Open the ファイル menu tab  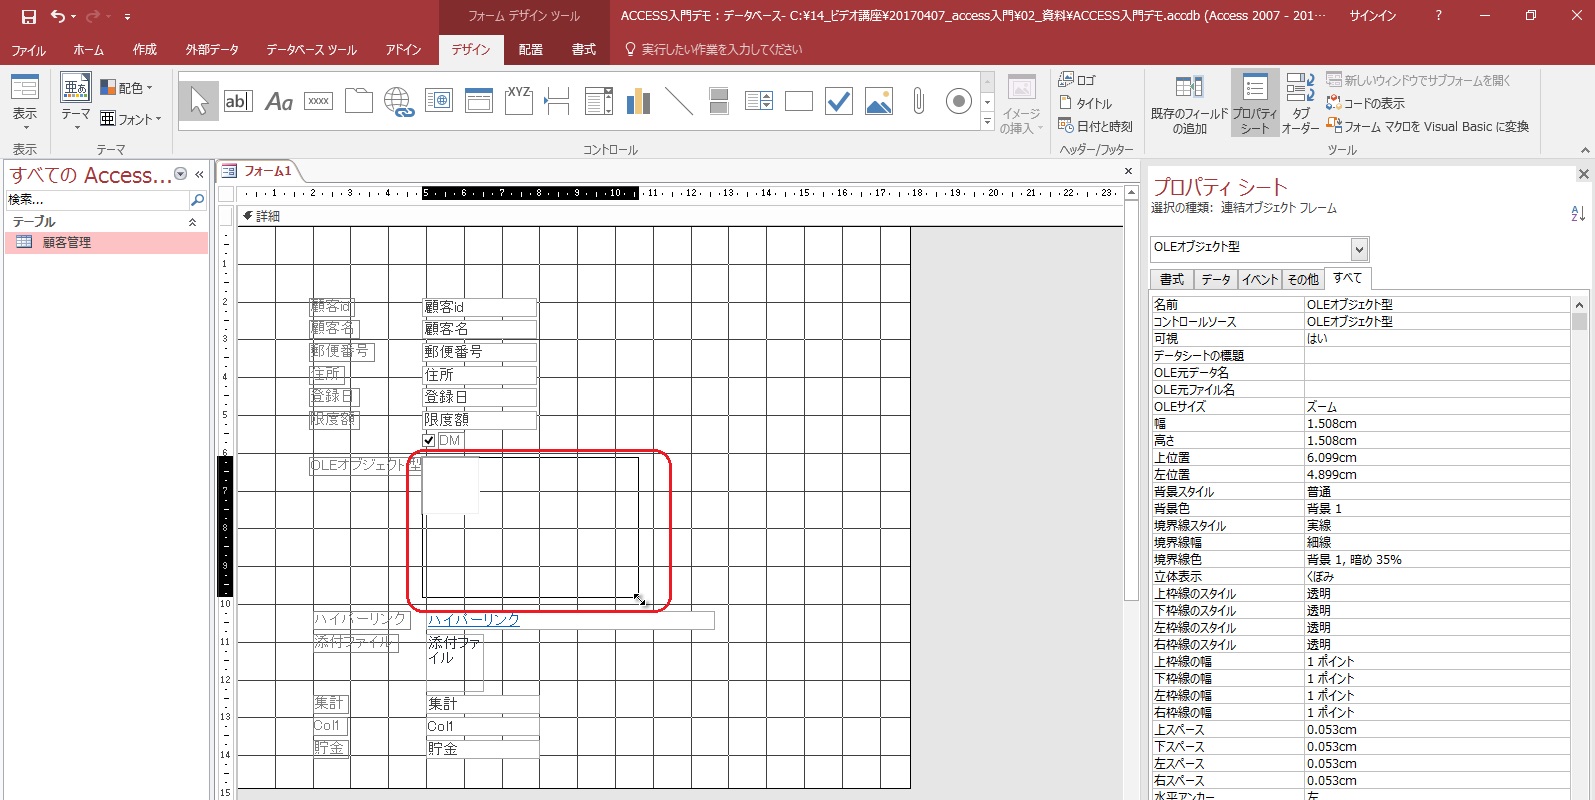tap(29, 49)
